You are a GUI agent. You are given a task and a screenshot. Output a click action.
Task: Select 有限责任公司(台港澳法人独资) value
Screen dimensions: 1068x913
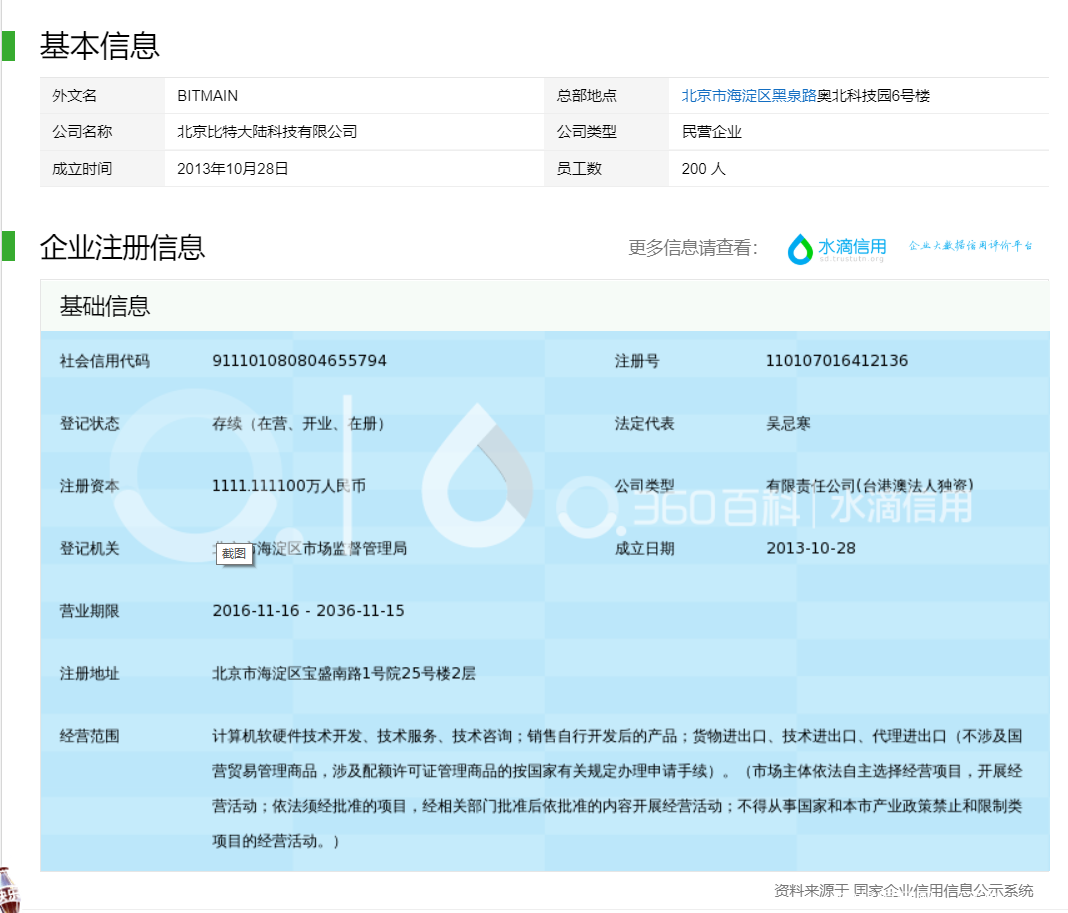tap(870, 486)
